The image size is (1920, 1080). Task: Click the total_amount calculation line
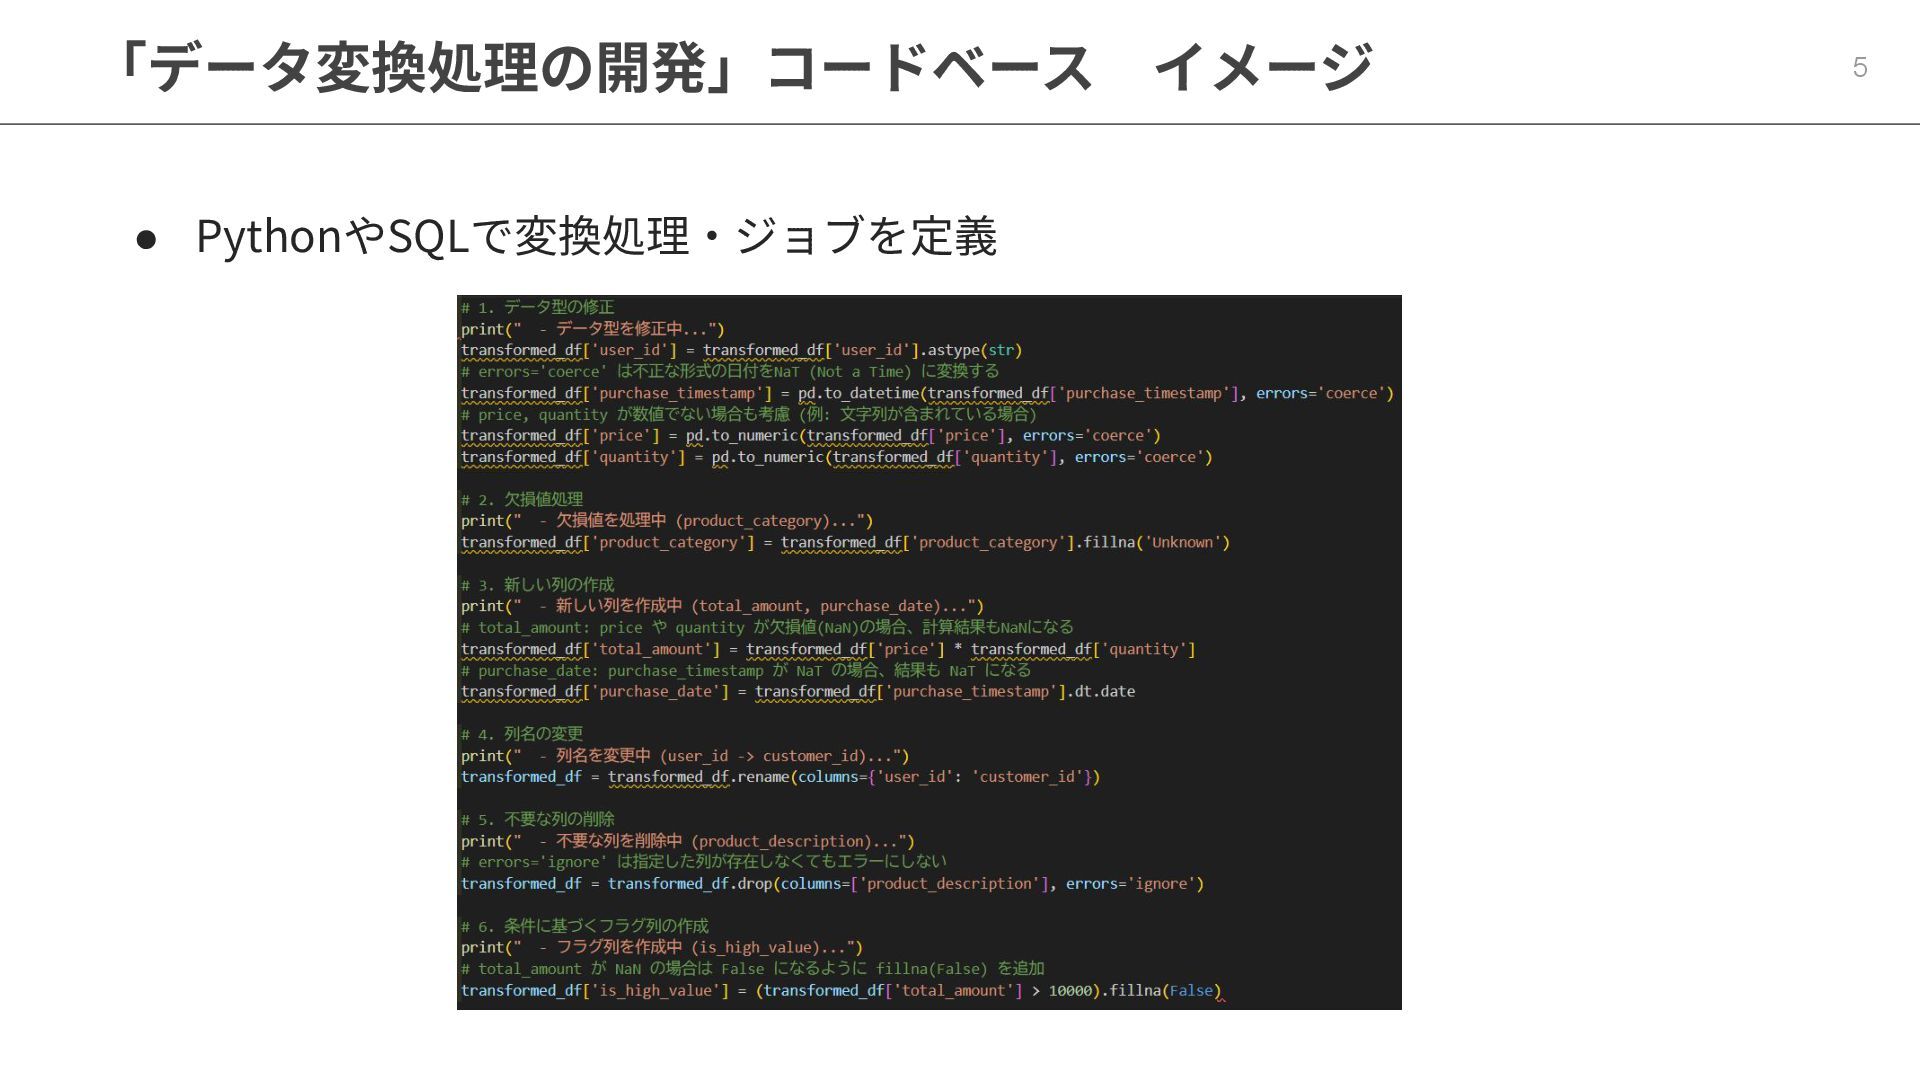pos(828,649)
